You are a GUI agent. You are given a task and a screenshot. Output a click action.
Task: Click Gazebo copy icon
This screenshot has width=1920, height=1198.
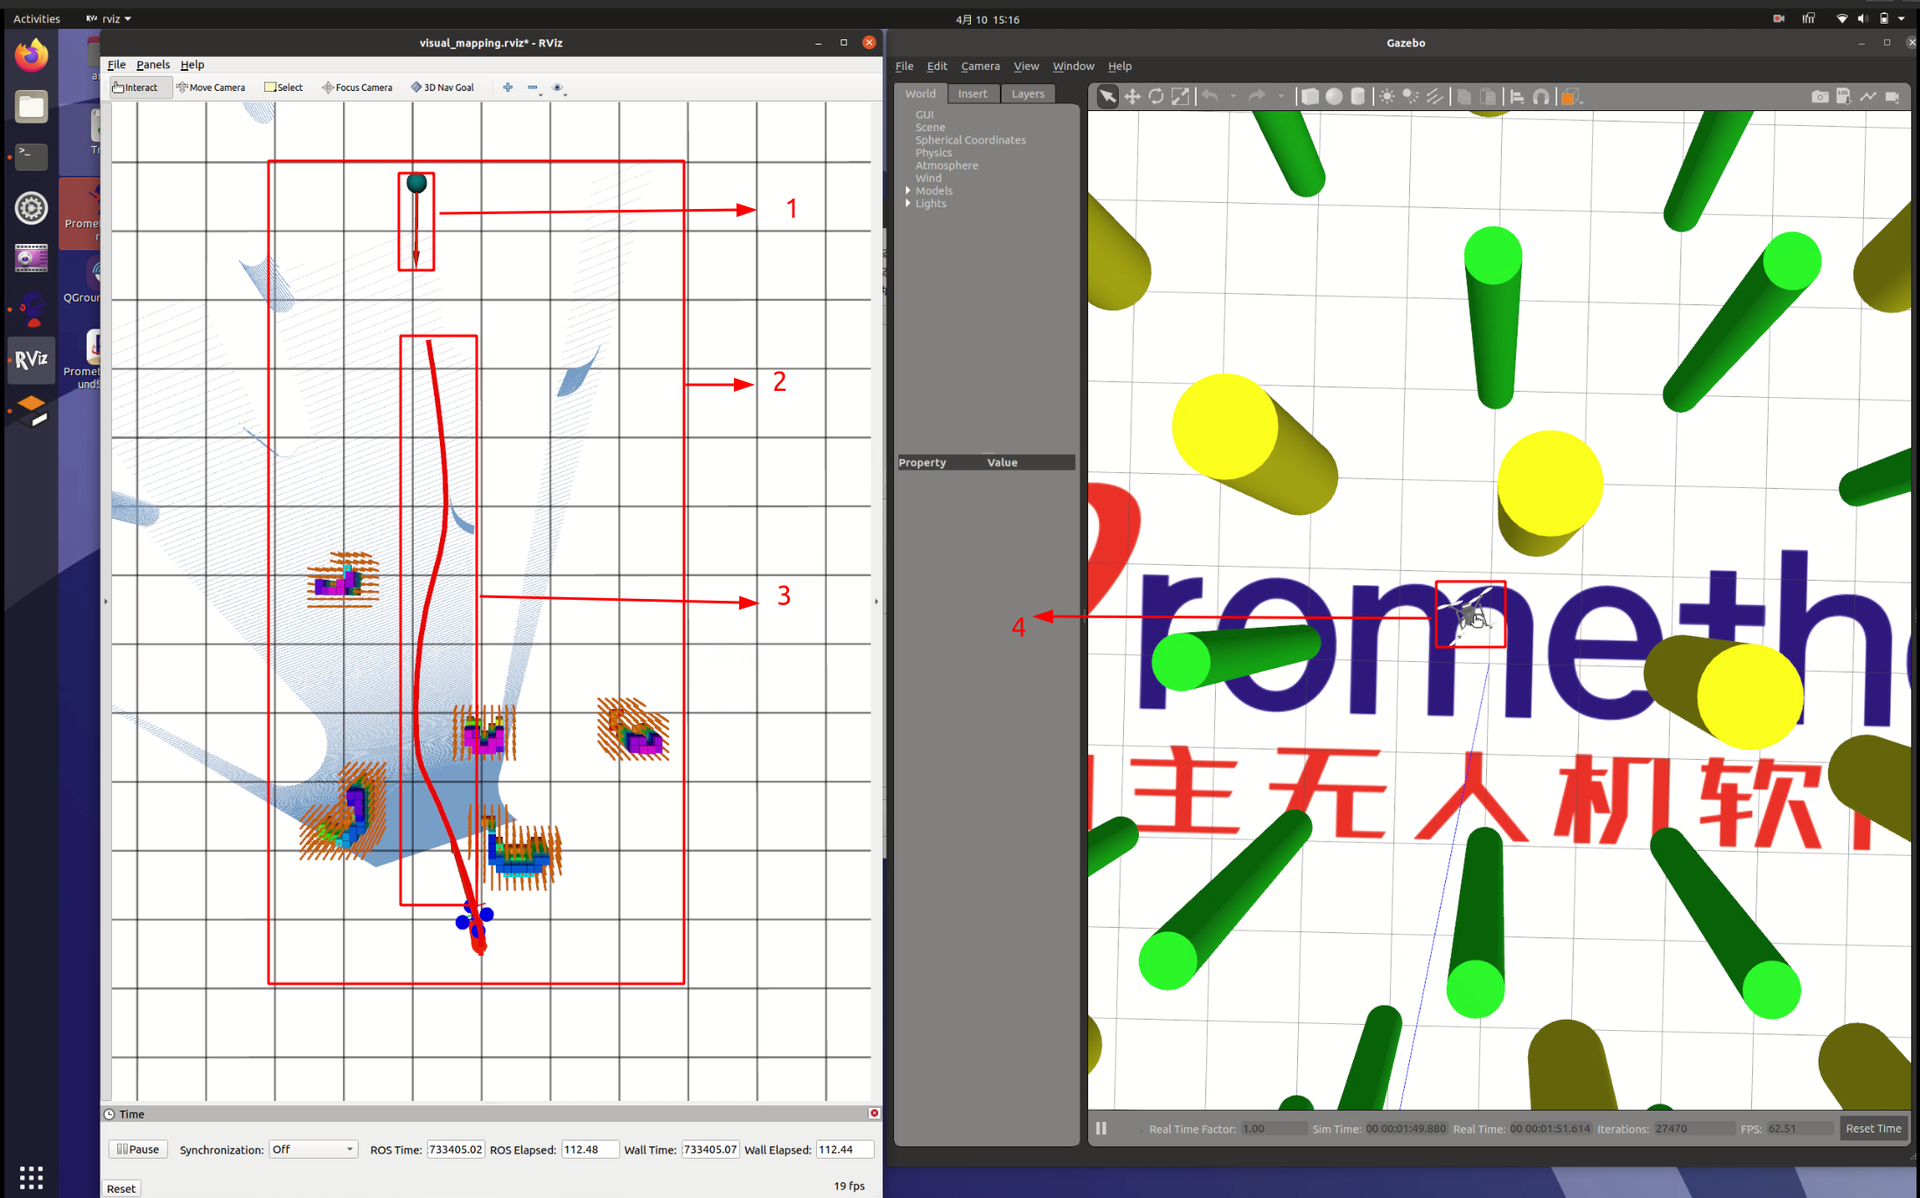pyautogui.click(x=1464, y=96)
